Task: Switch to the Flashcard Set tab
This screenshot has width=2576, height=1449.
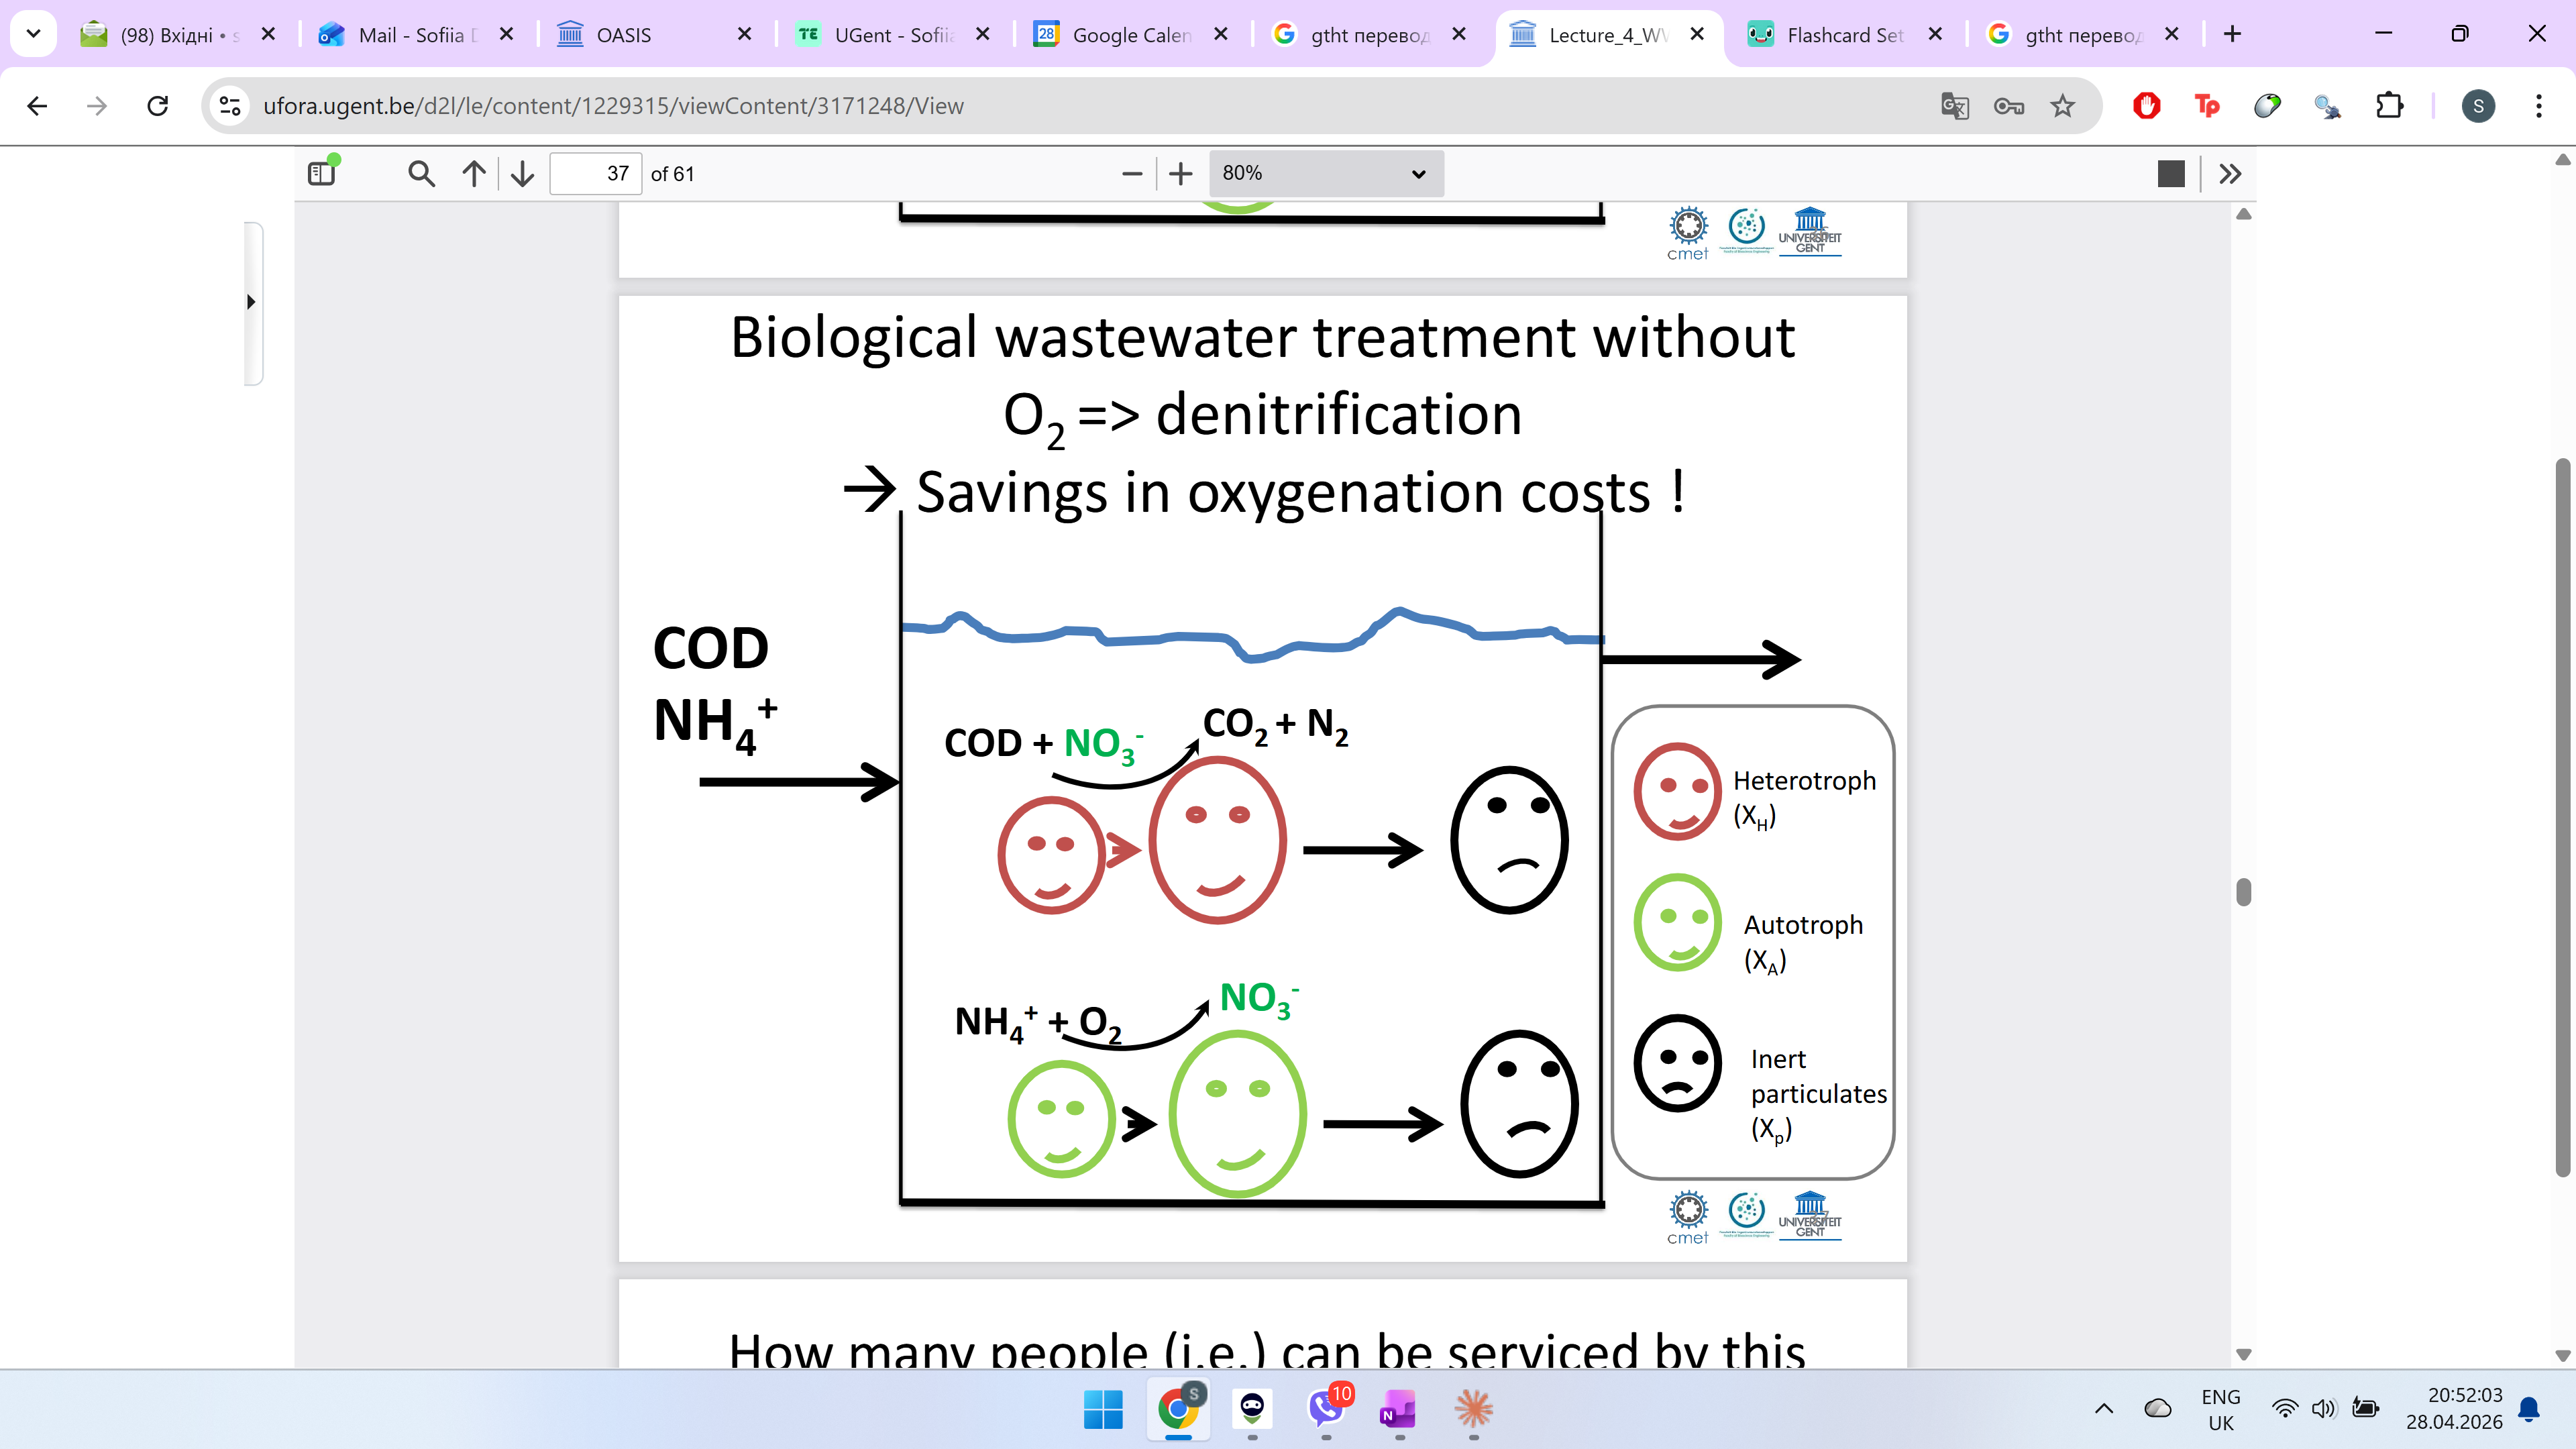Action: 1844,35
